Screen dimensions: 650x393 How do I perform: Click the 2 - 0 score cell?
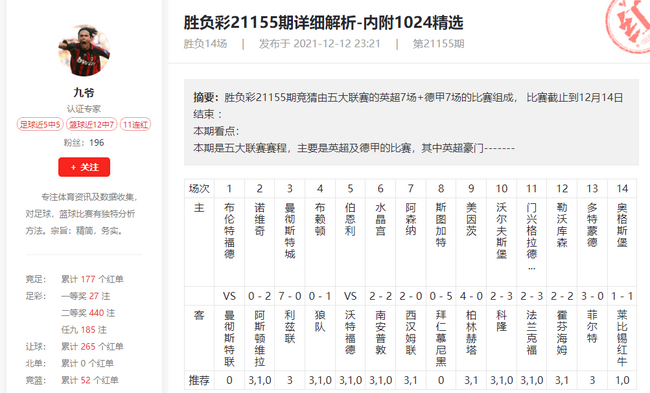pyautogui.click(x=411, y=296)
